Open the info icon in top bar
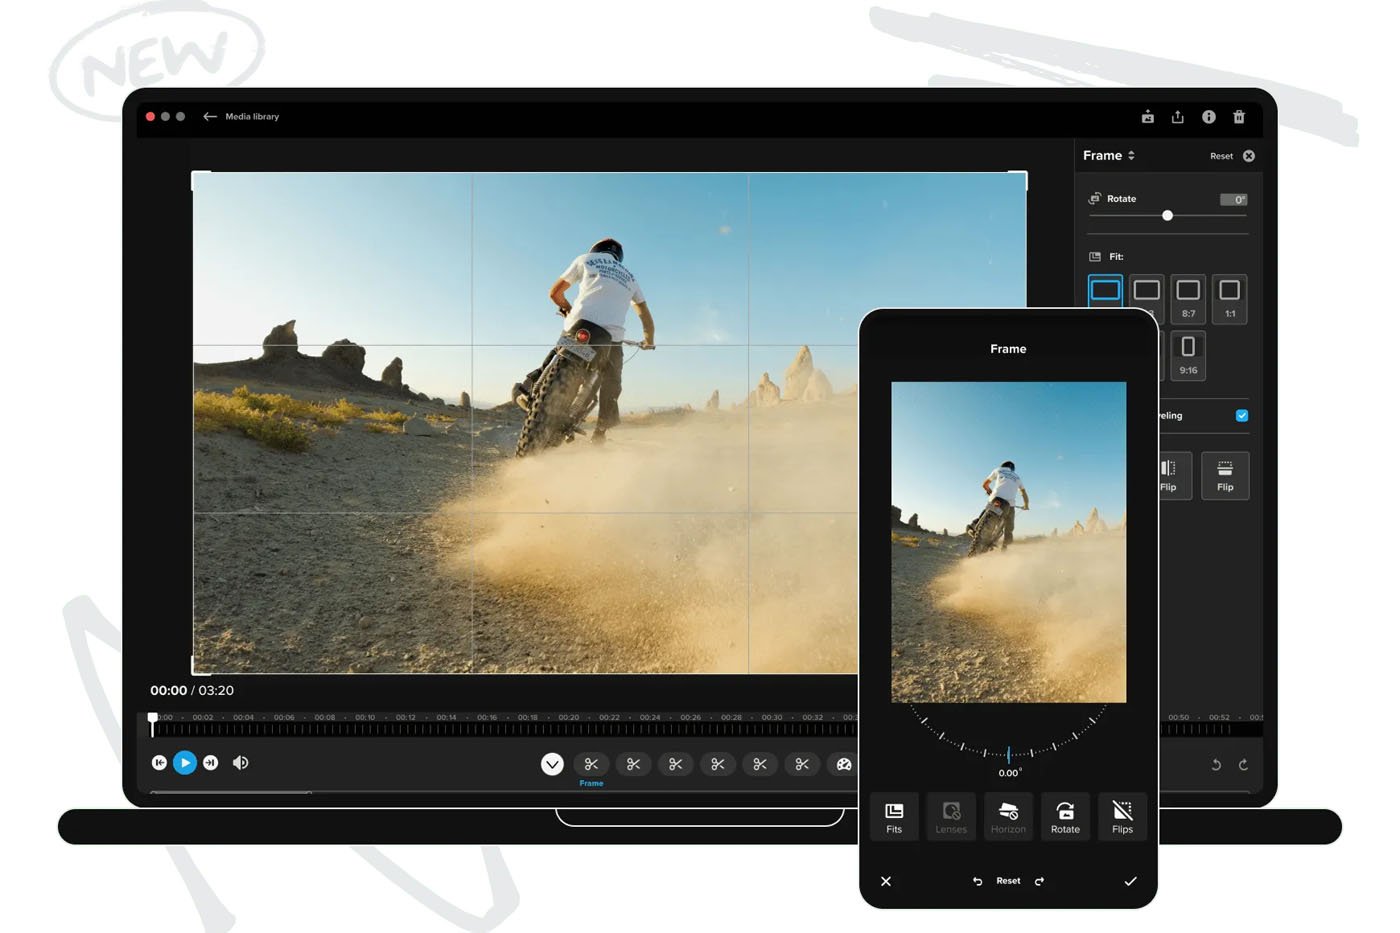 1209,117
